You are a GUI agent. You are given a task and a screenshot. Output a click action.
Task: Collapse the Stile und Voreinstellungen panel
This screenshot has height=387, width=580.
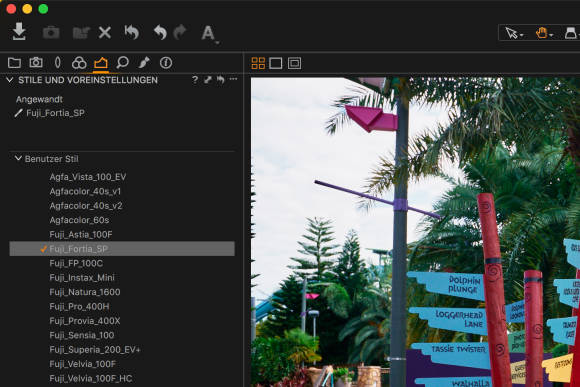pyautogui.click(x=10, y=80)
